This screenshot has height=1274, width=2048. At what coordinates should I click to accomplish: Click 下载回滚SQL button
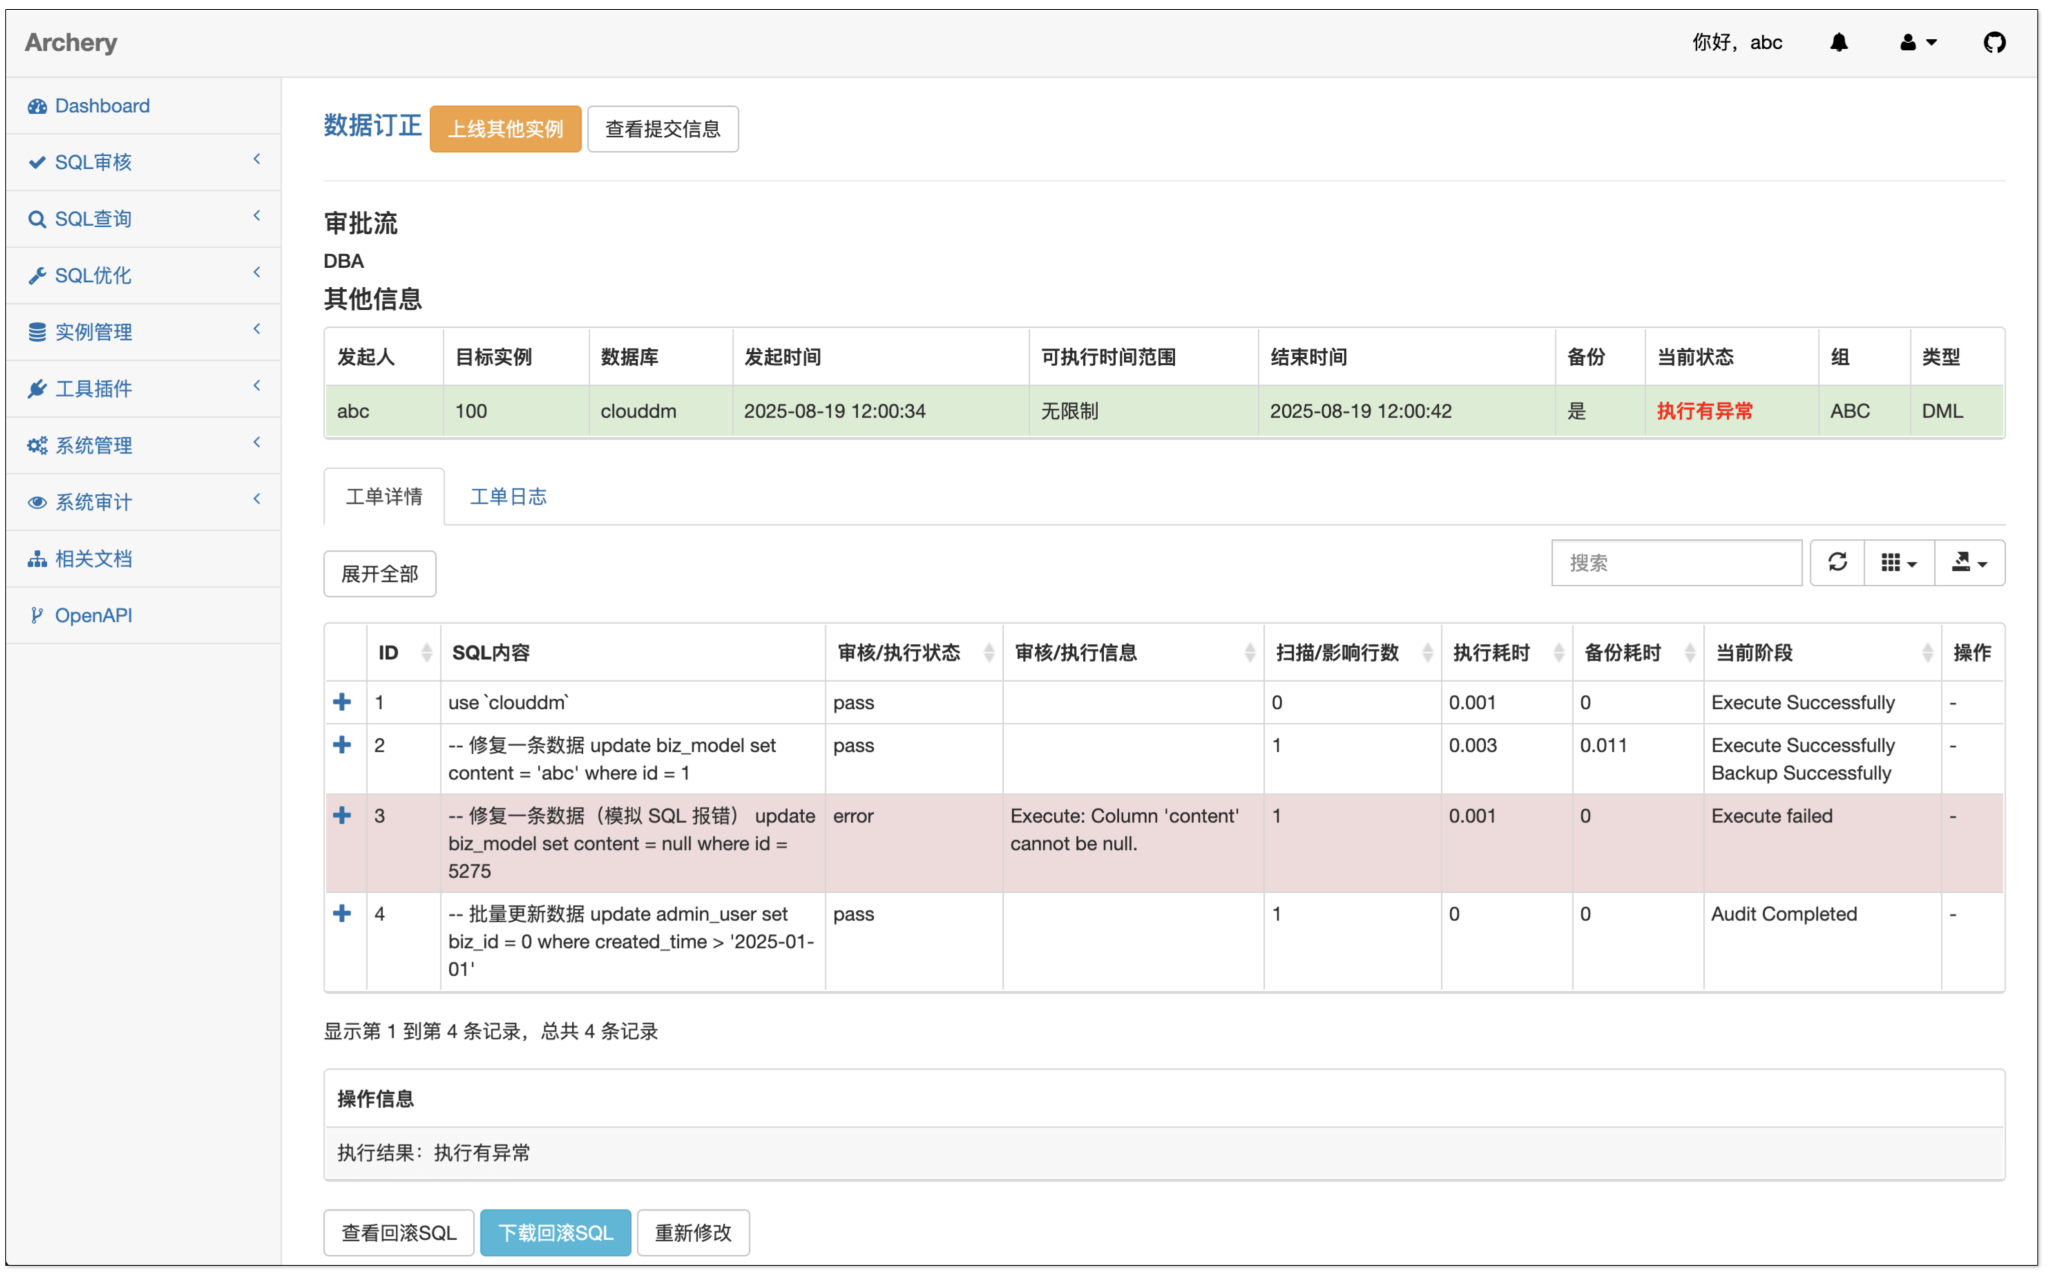tap(555, 1233)
